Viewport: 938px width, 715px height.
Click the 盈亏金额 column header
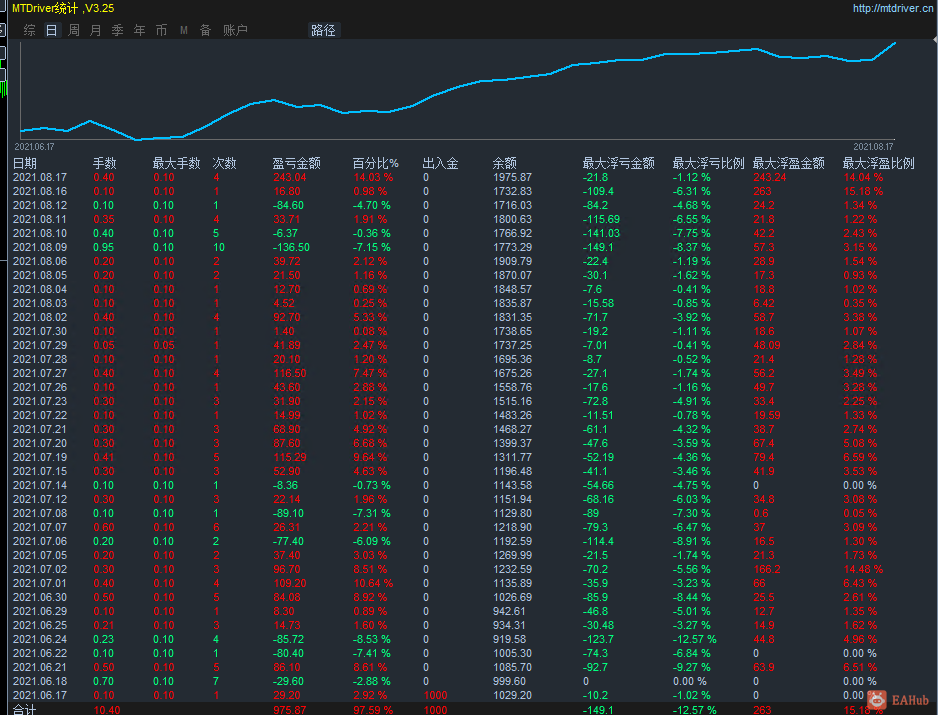[297, 163]
